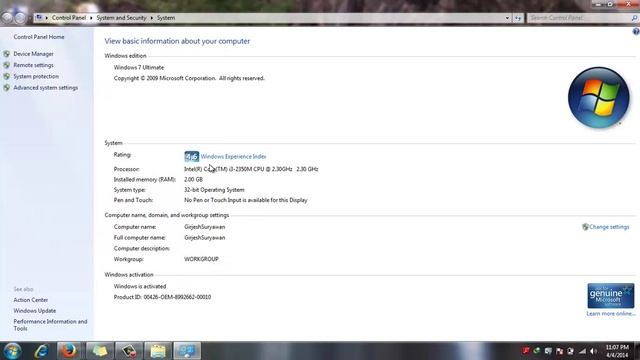
Task: Open Action Center under See also
Action: coord(31,300)
